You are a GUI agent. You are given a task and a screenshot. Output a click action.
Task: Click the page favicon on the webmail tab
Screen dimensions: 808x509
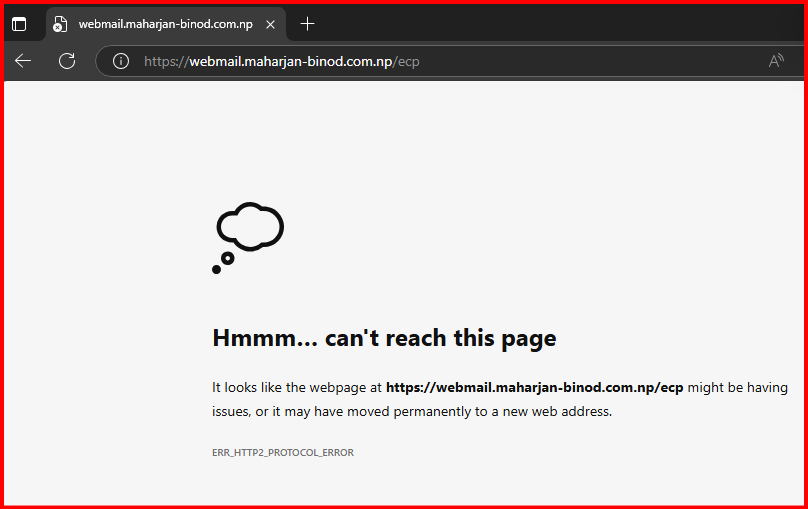pos(61,24)
